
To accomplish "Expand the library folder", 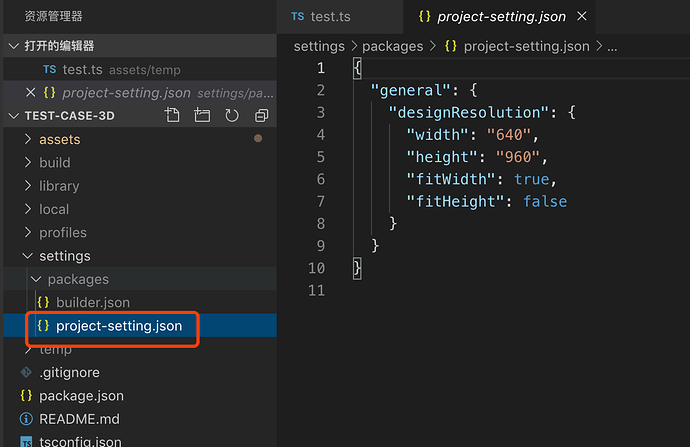I will pos(27,186).
